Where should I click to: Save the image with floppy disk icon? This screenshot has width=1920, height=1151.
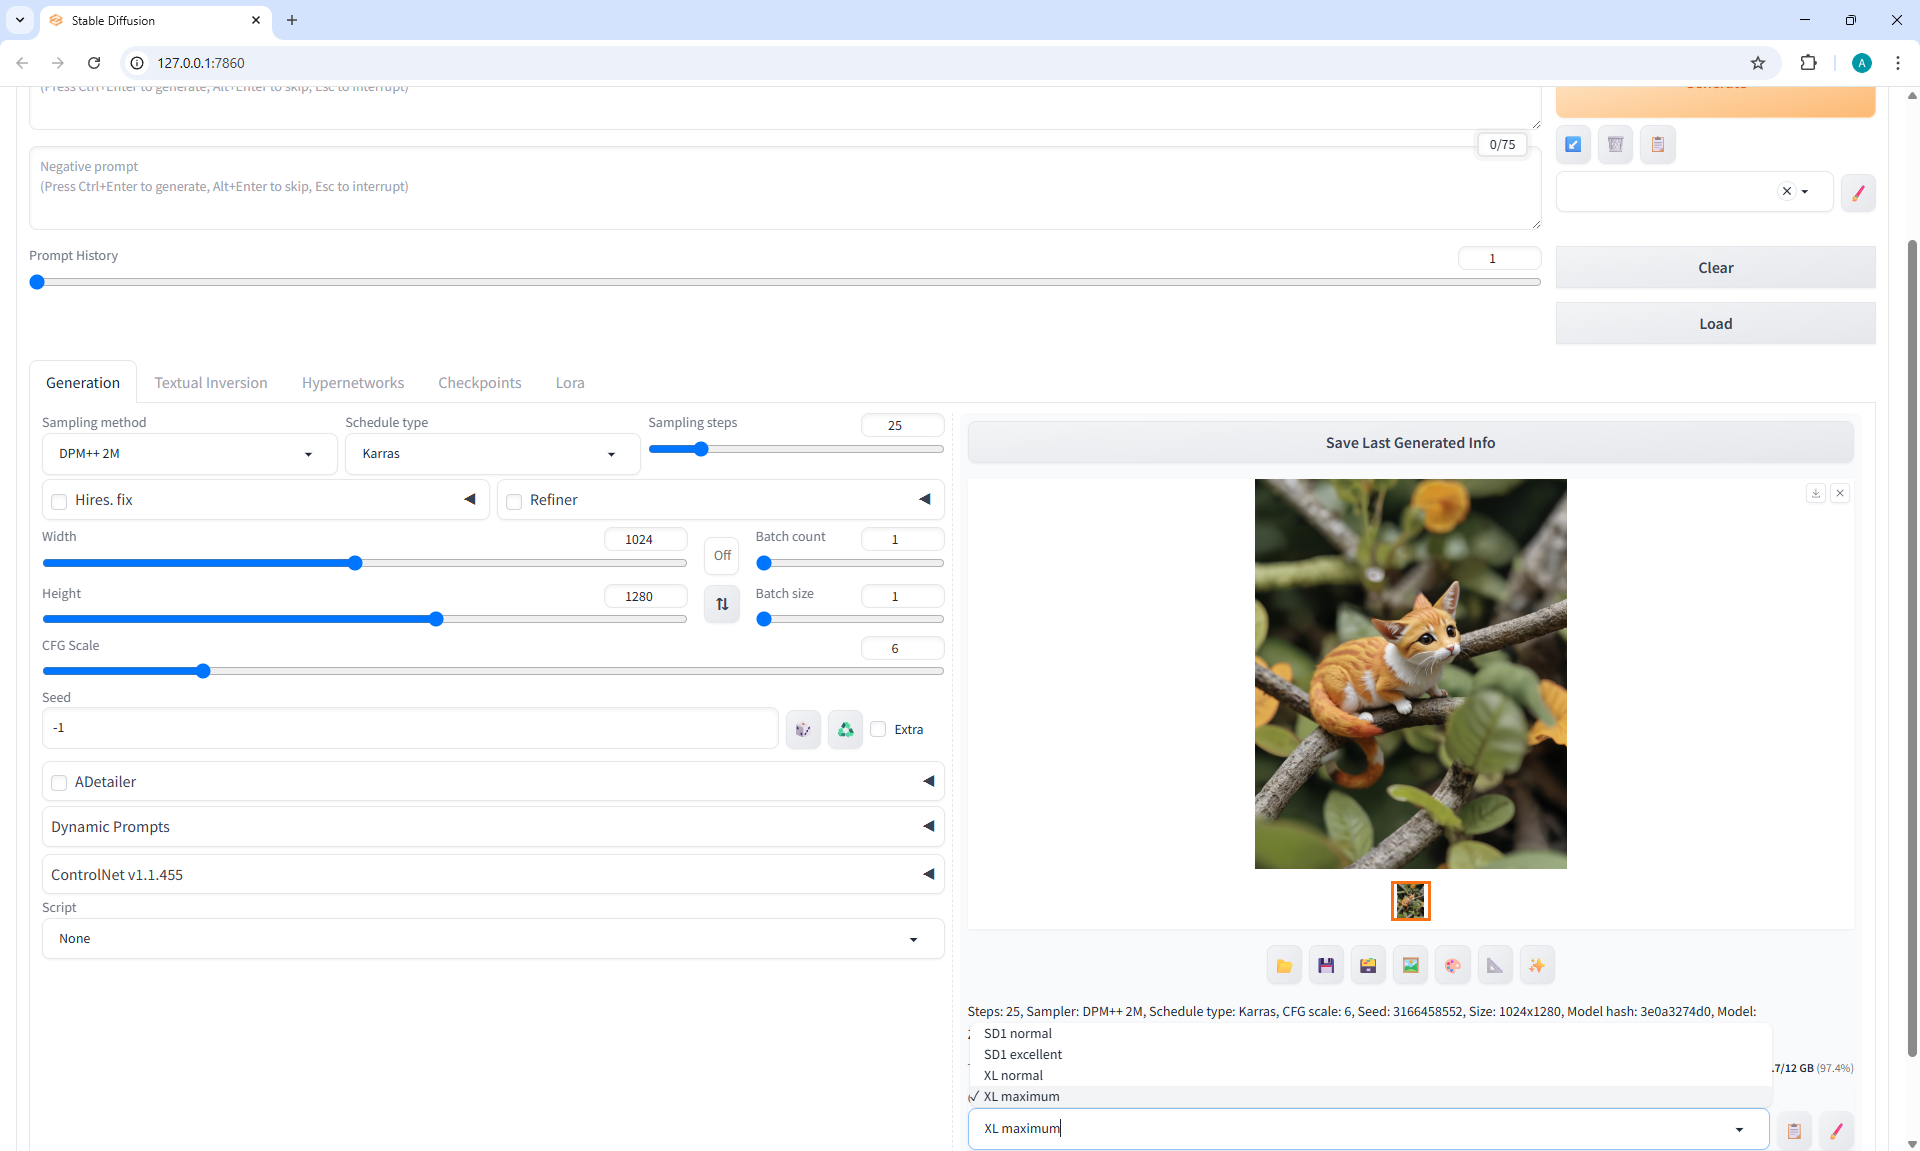tap(1326, 966)
